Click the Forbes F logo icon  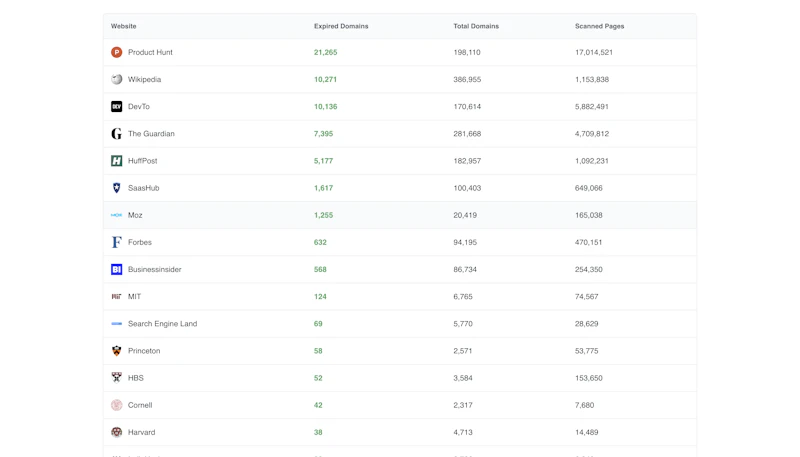(116, 242)
